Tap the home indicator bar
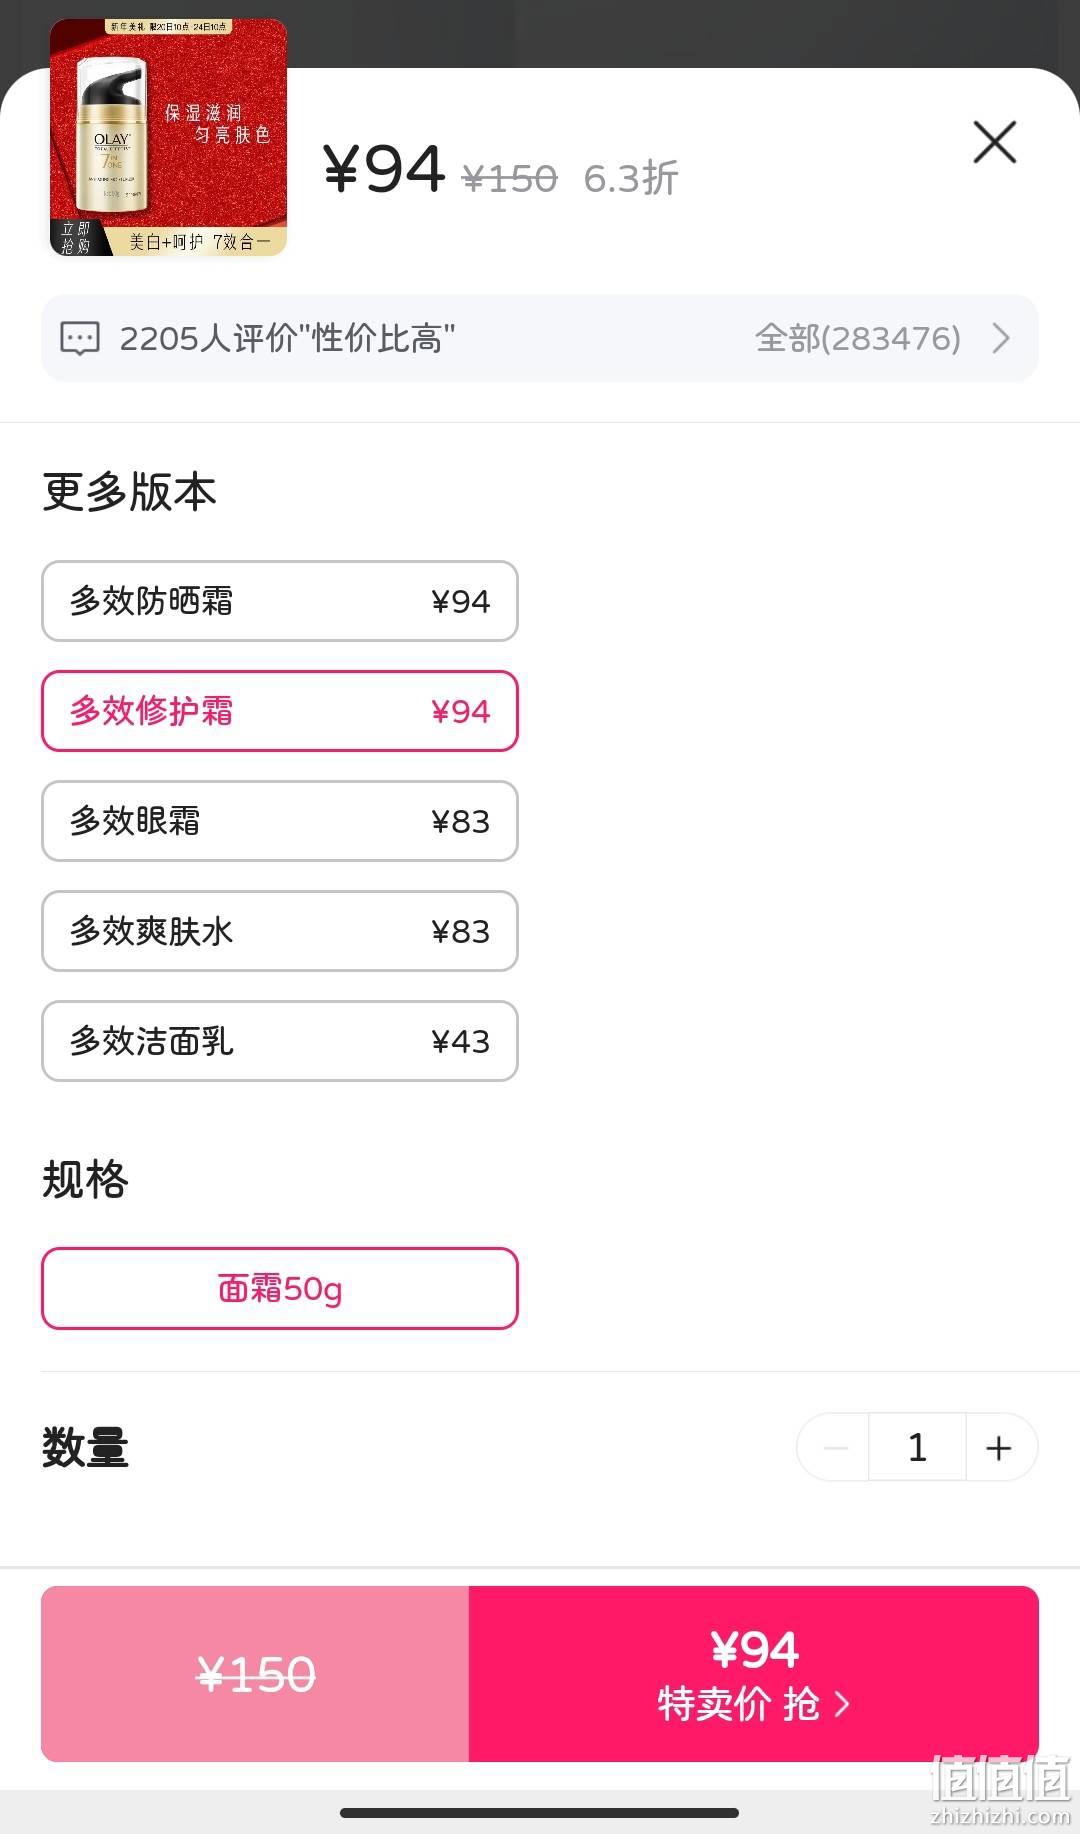Screen dimensions: 1080x1834 (539, 1813)
